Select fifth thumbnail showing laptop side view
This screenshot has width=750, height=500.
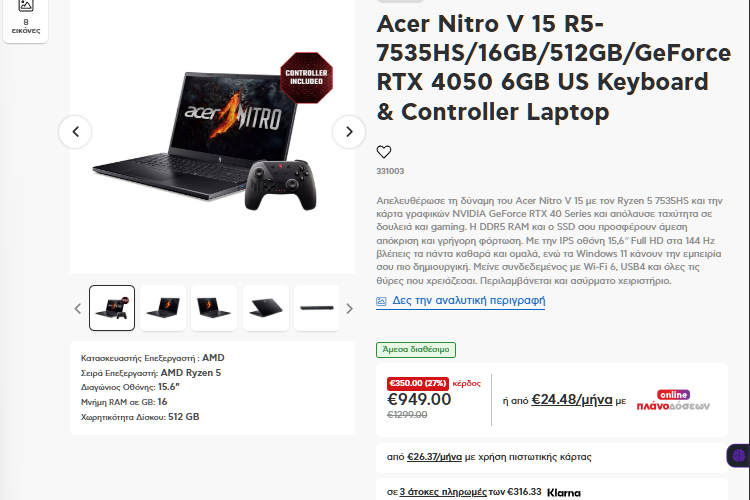click(x=317, y=308)
